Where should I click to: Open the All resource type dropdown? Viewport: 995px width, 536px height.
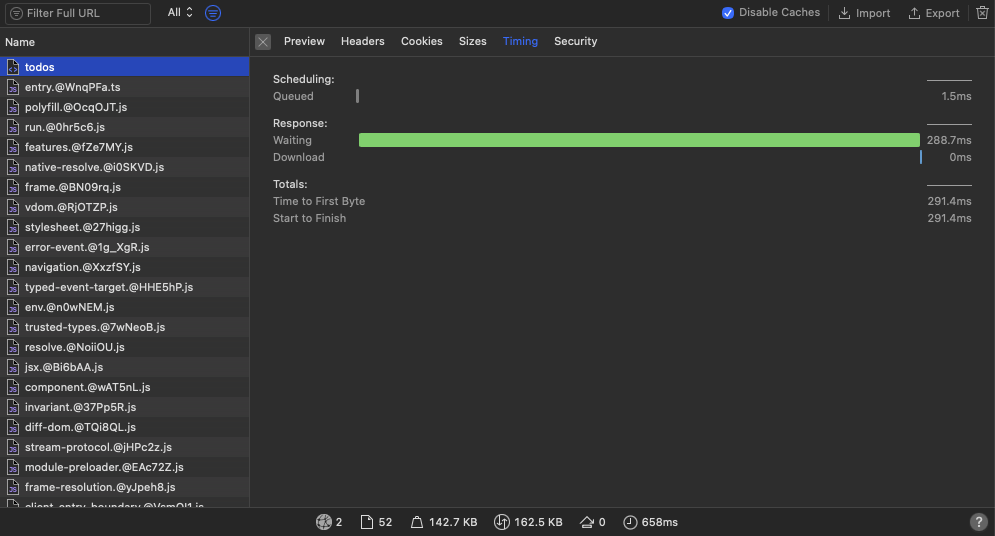click(x=180, y=13)
